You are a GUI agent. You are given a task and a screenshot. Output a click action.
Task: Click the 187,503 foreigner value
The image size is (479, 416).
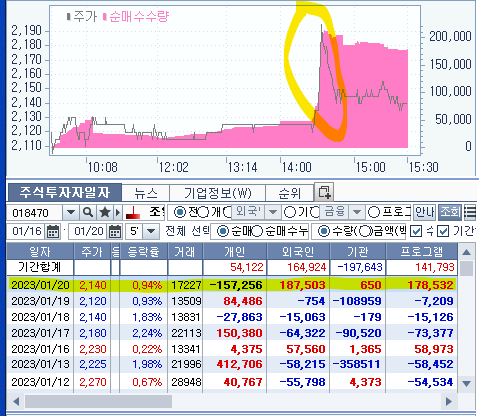click(x=302, y=285)
